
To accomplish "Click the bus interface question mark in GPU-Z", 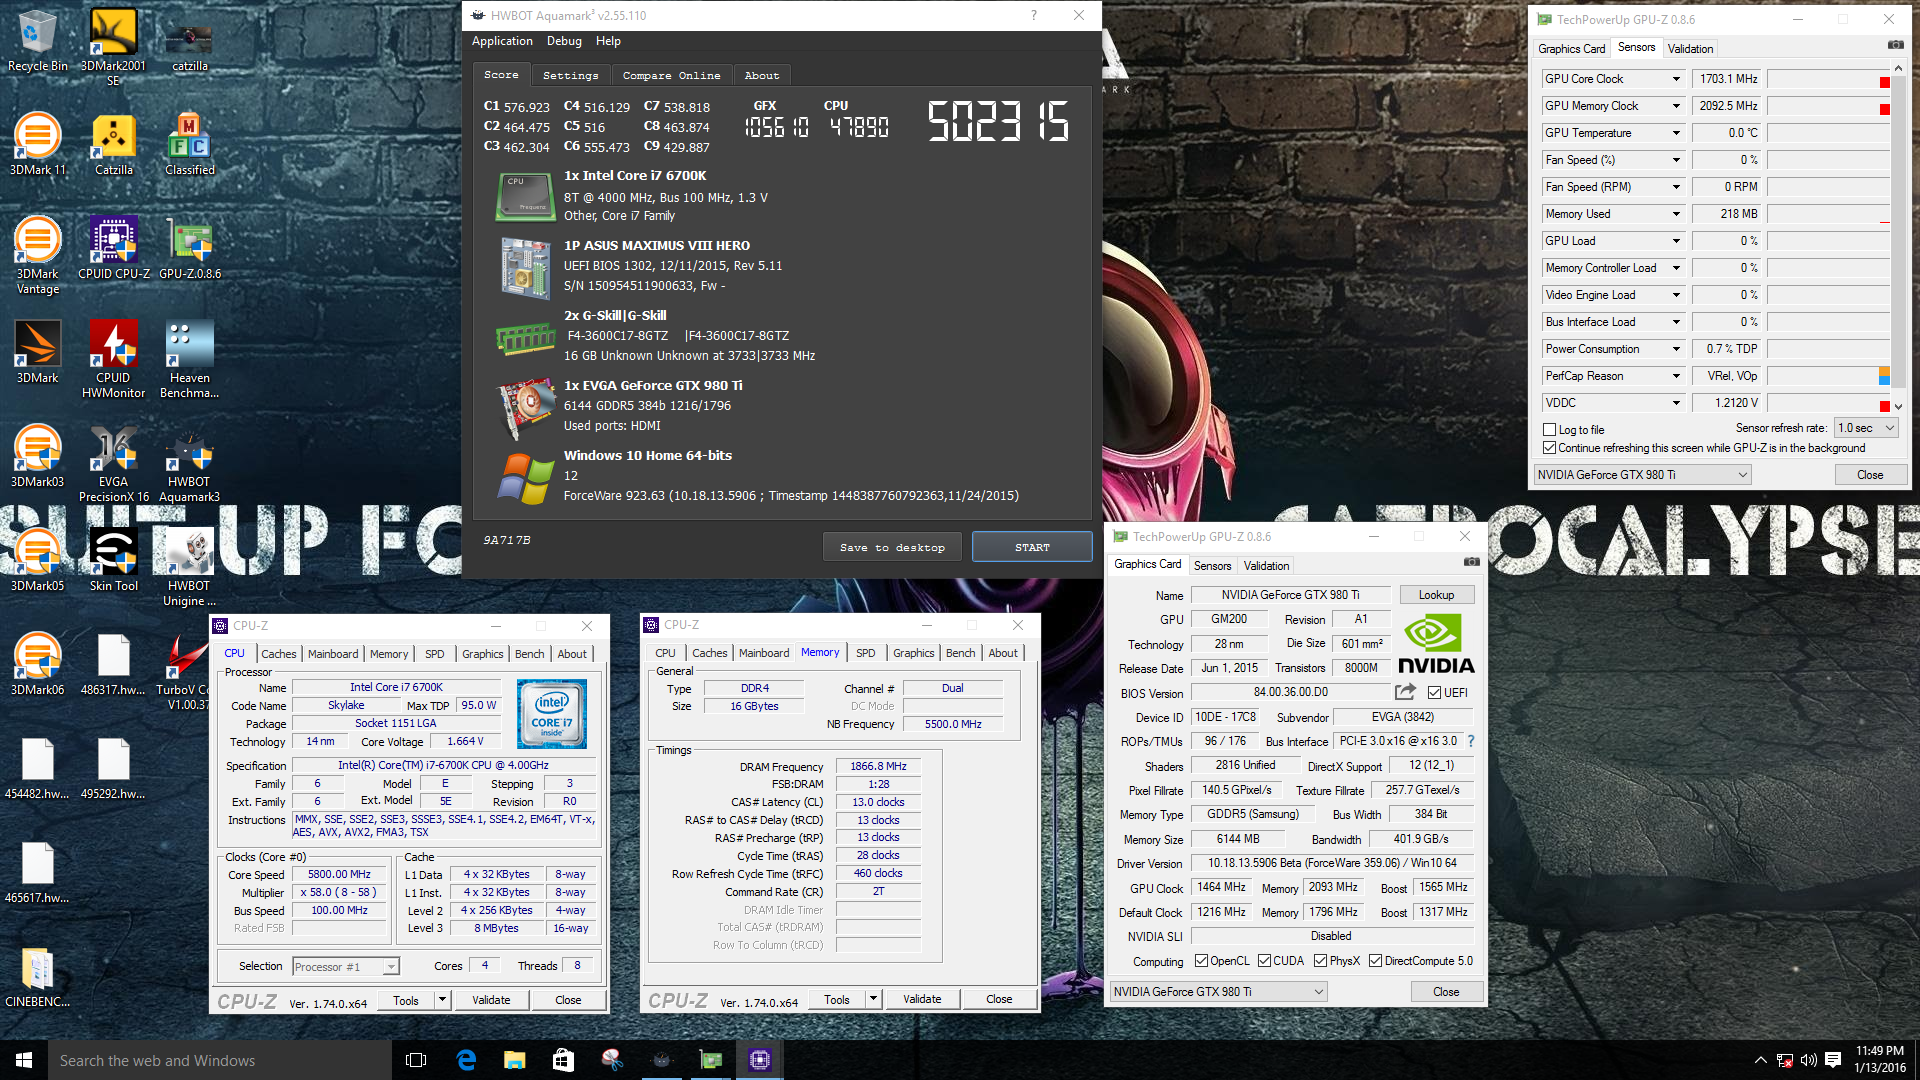I will click(1471, 741).
